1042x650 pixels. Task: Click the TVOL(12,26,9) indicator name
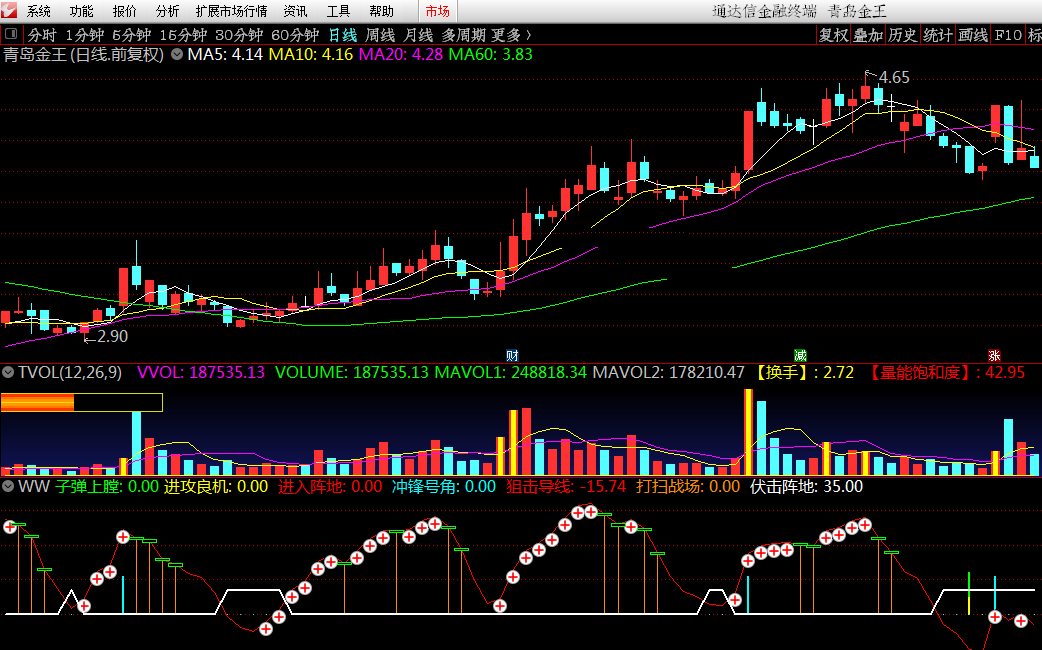point(70,372)
